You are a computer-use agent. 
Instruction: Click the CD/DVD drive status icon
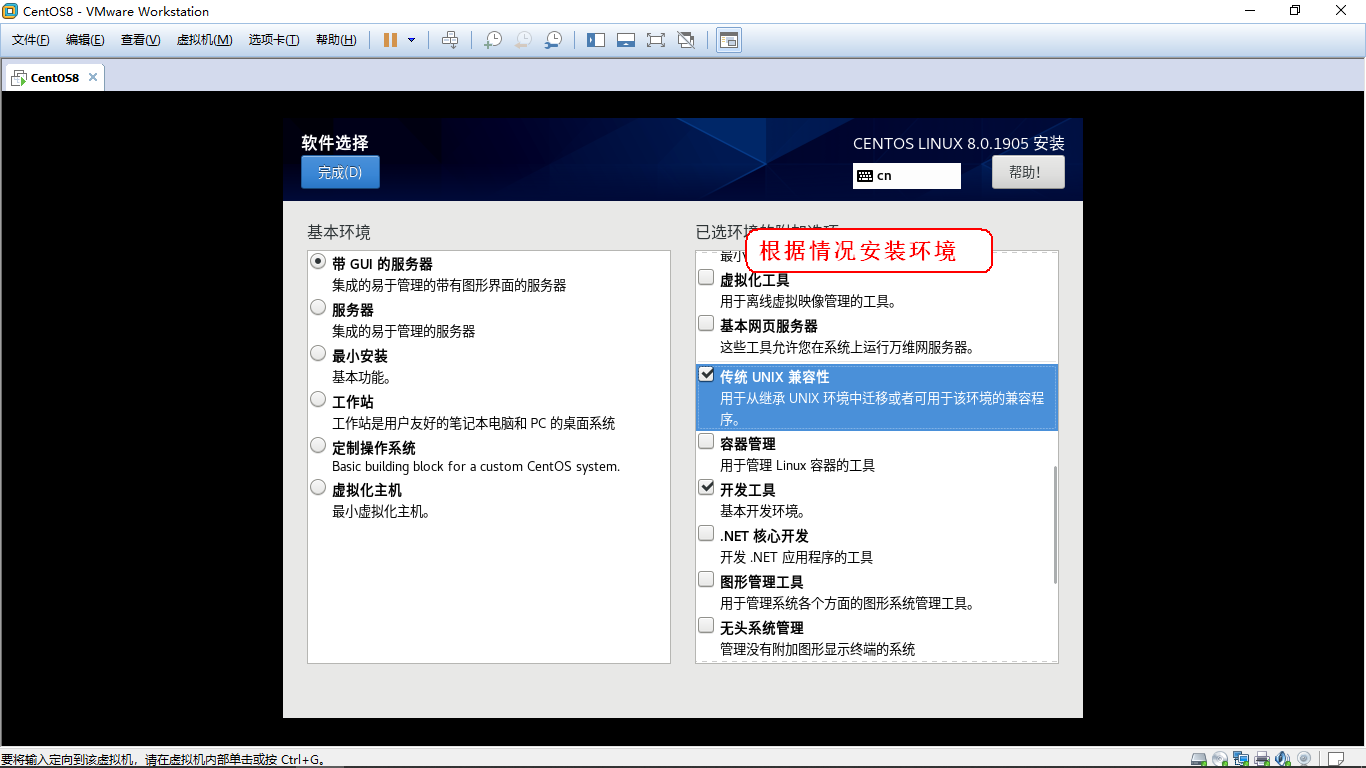(1221, 759)
